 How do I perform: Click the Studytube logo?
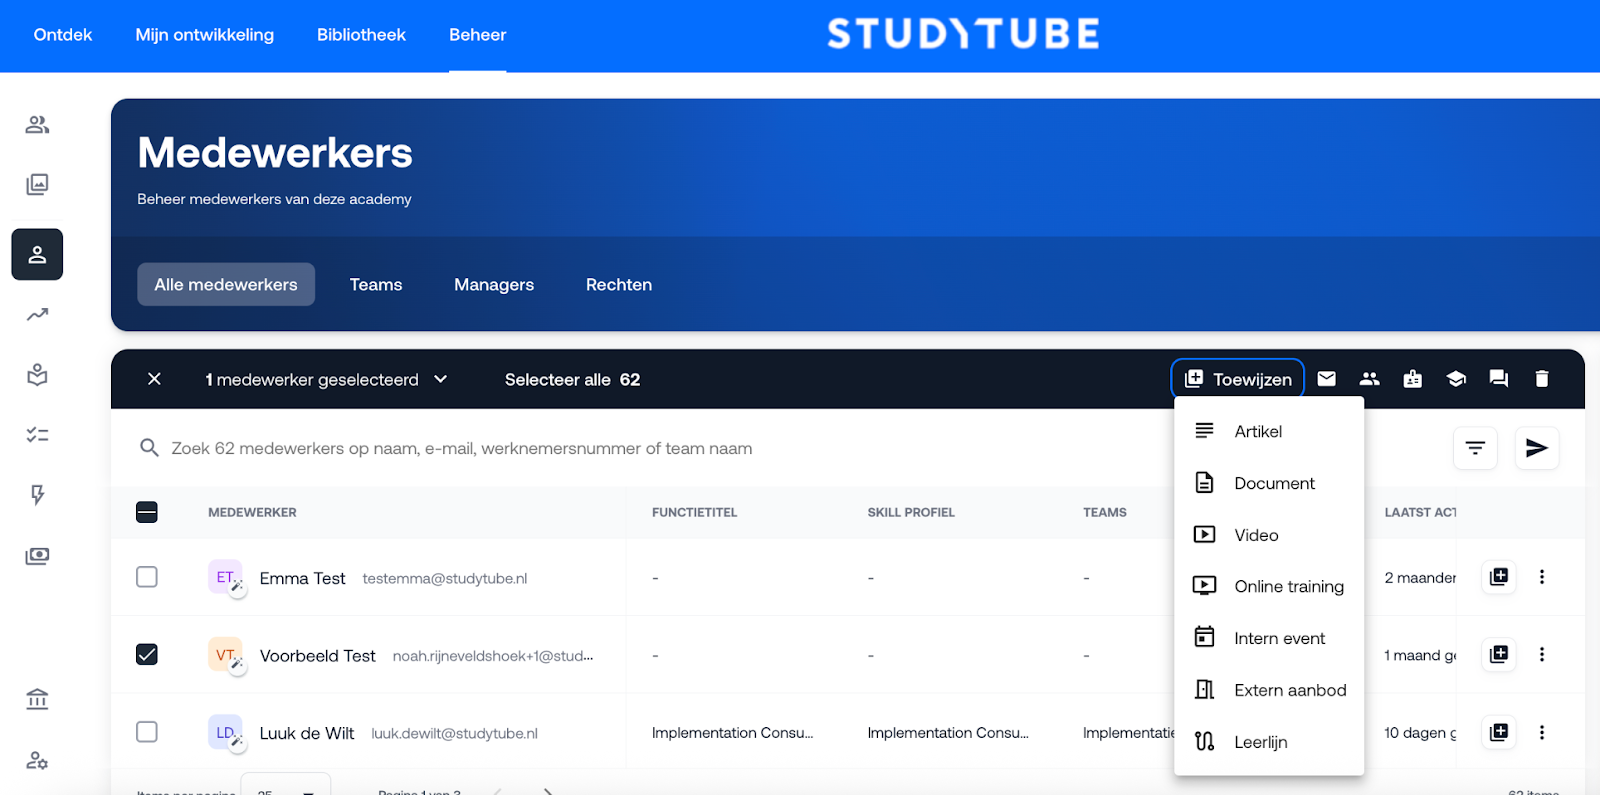(x=963, y=34)
